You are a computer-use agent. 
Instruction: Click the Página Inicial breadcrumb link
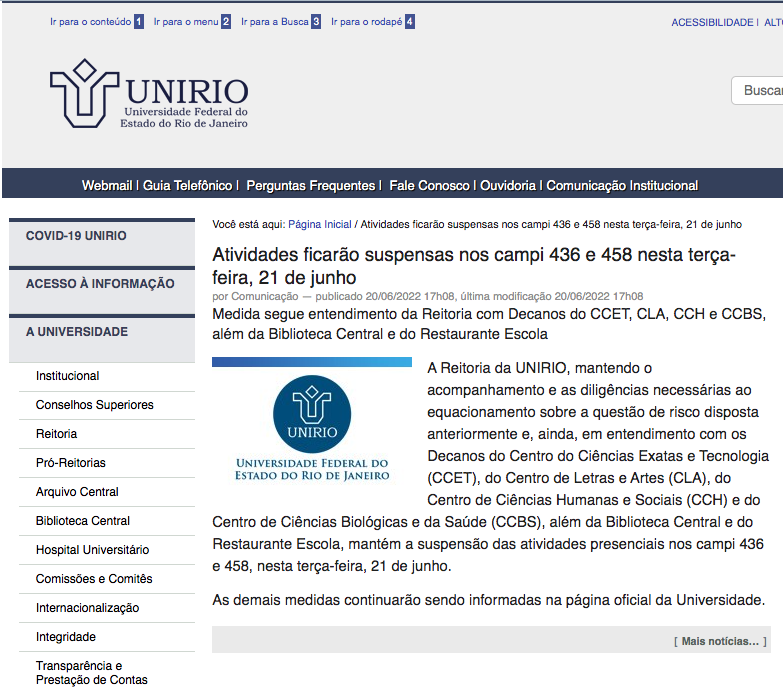pos(320,225)
